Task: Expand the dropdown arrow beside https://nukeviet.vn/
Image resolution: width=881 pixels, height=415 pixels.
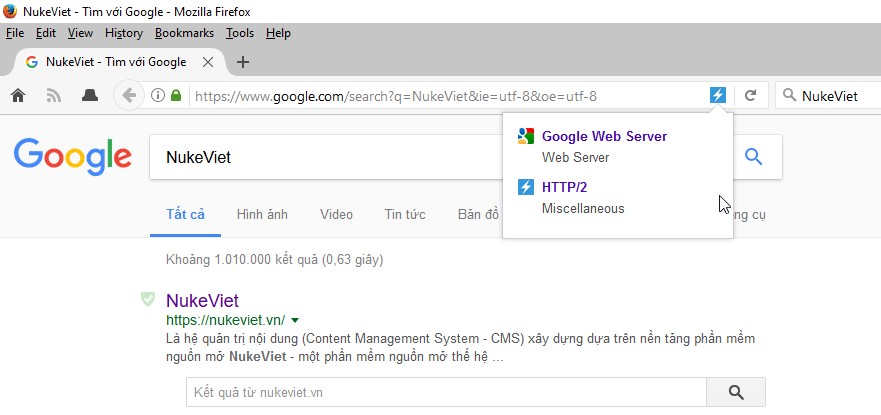Action: point(296,320)
